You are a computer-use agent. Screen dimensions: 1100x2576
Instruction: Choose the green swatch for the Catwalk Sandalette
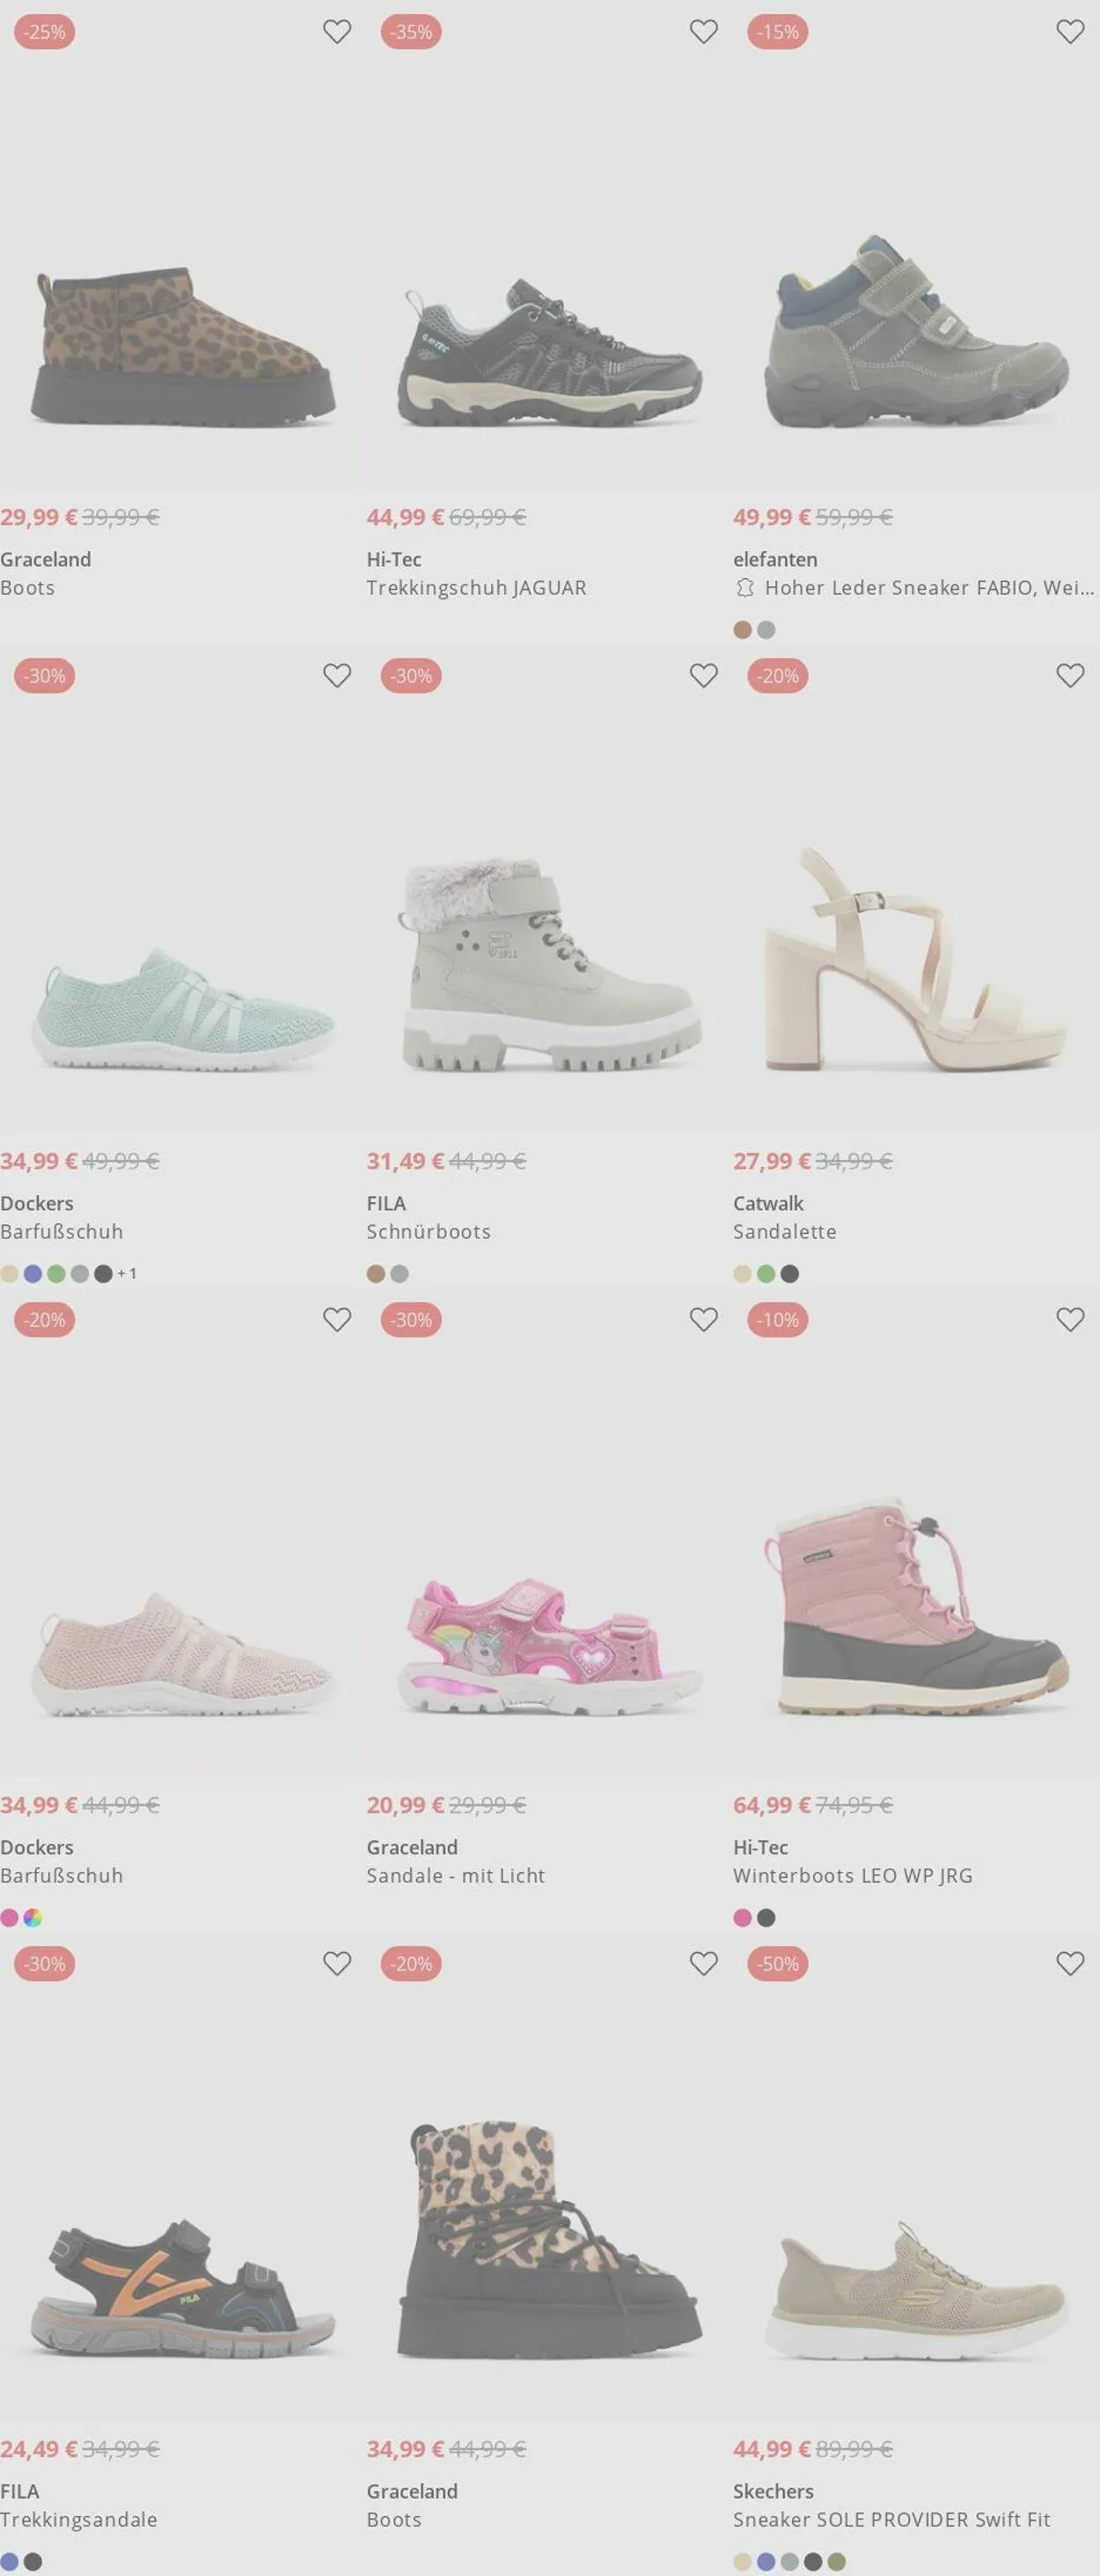click(766, 1274)
